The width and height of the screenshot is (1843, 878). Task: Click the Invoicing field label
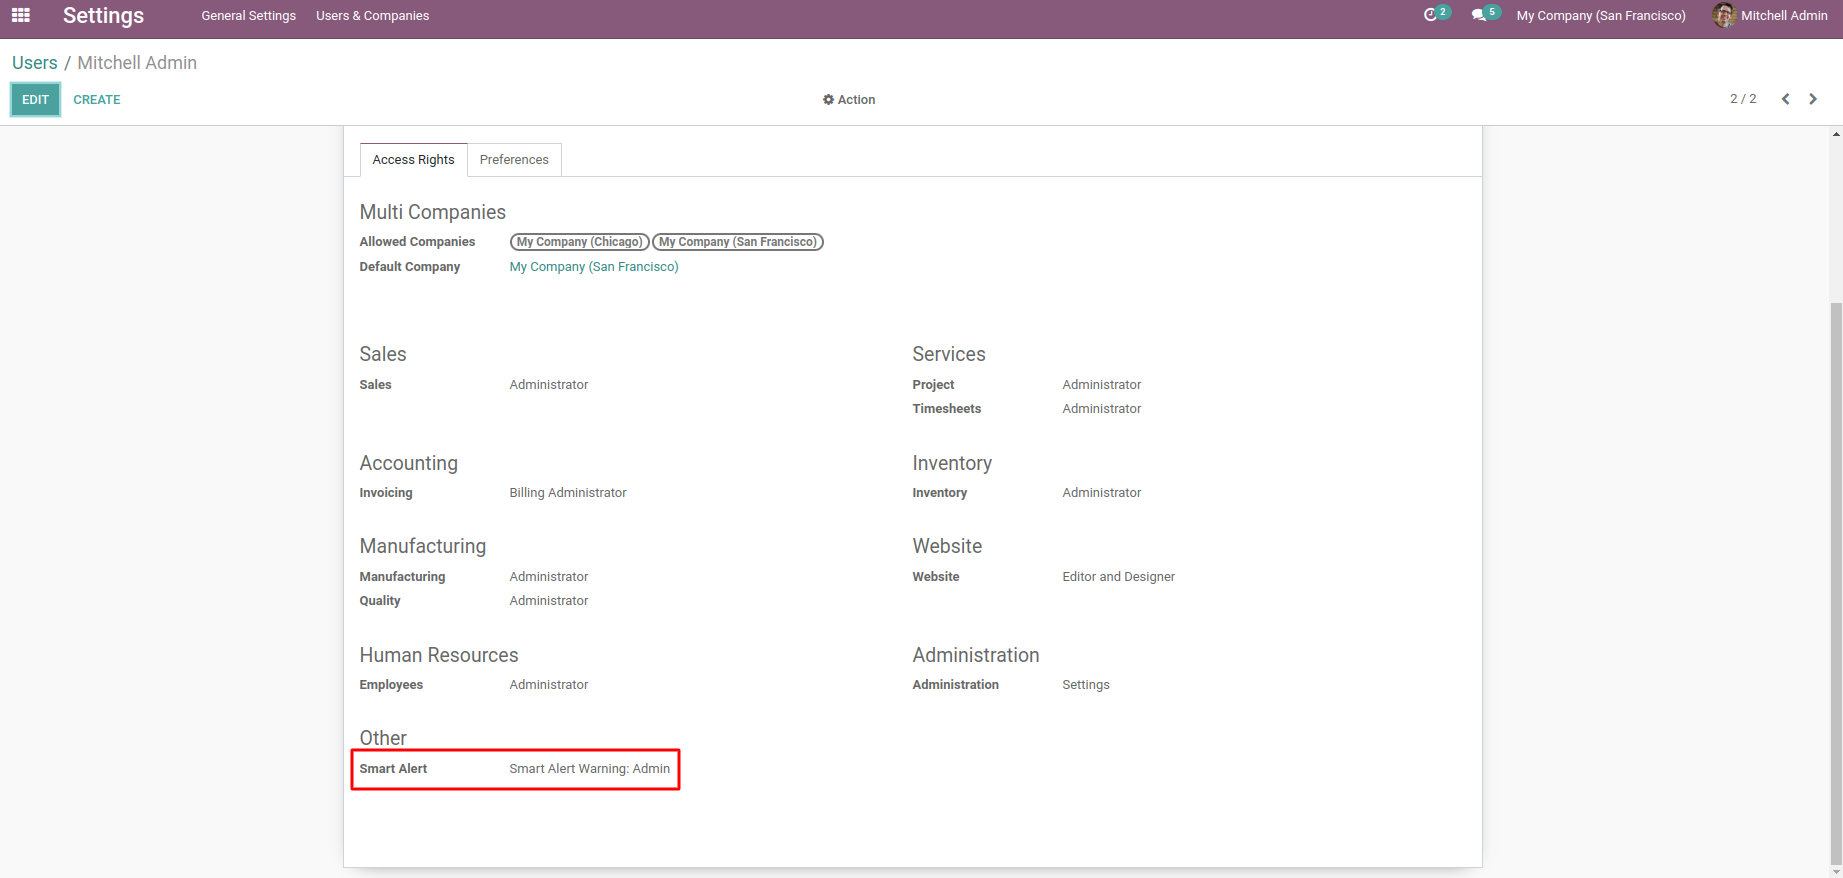pyautogui.click(x=386, y=493)
